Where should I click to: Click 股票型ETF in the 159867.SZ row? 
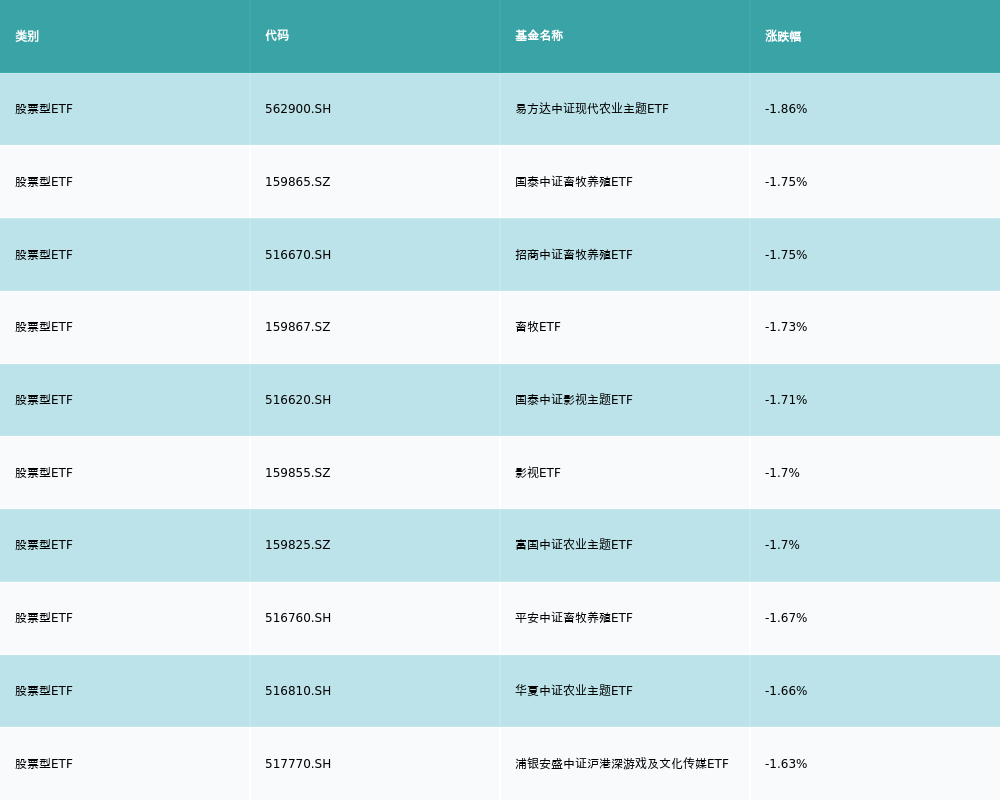44,327
